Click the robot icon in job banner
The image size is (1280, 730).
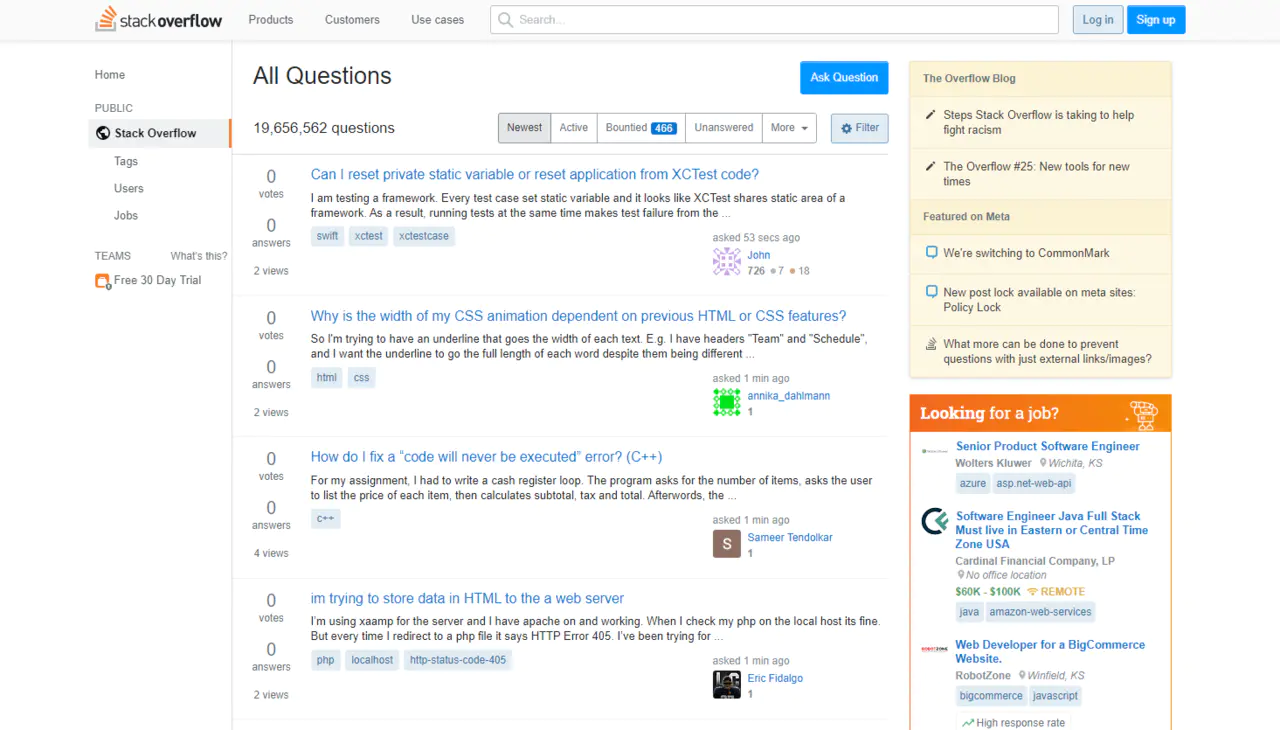point(1142,414)
